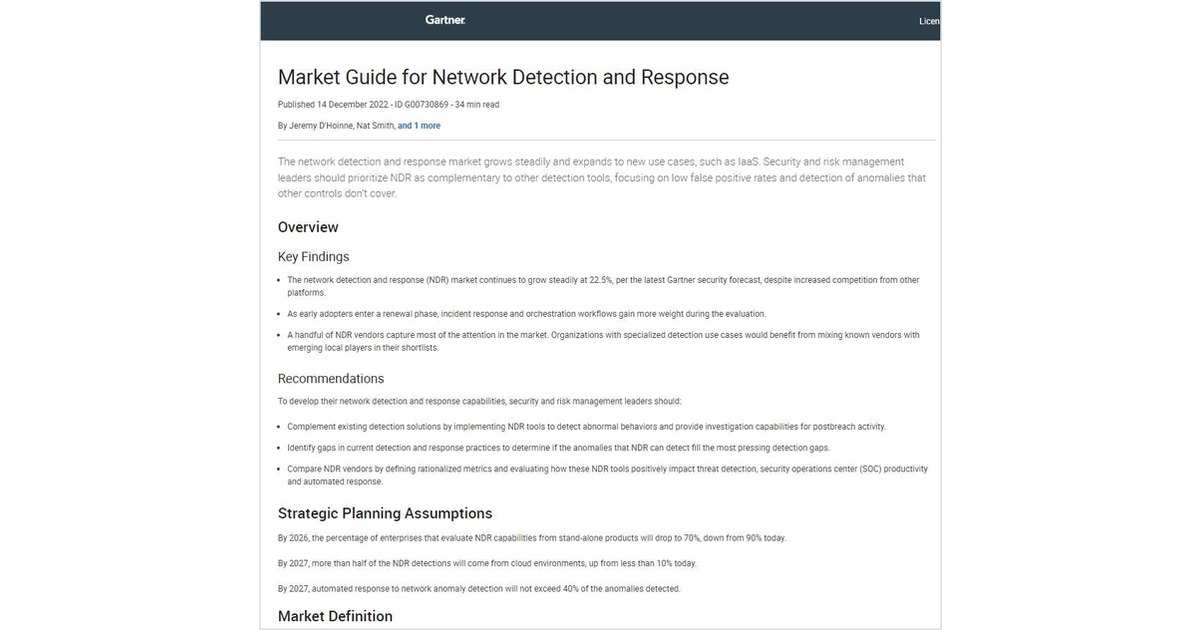
Task: Click the line 'To develop their network detection and response capabilities'
Action: pyautogui.click(x=479, y=401)
